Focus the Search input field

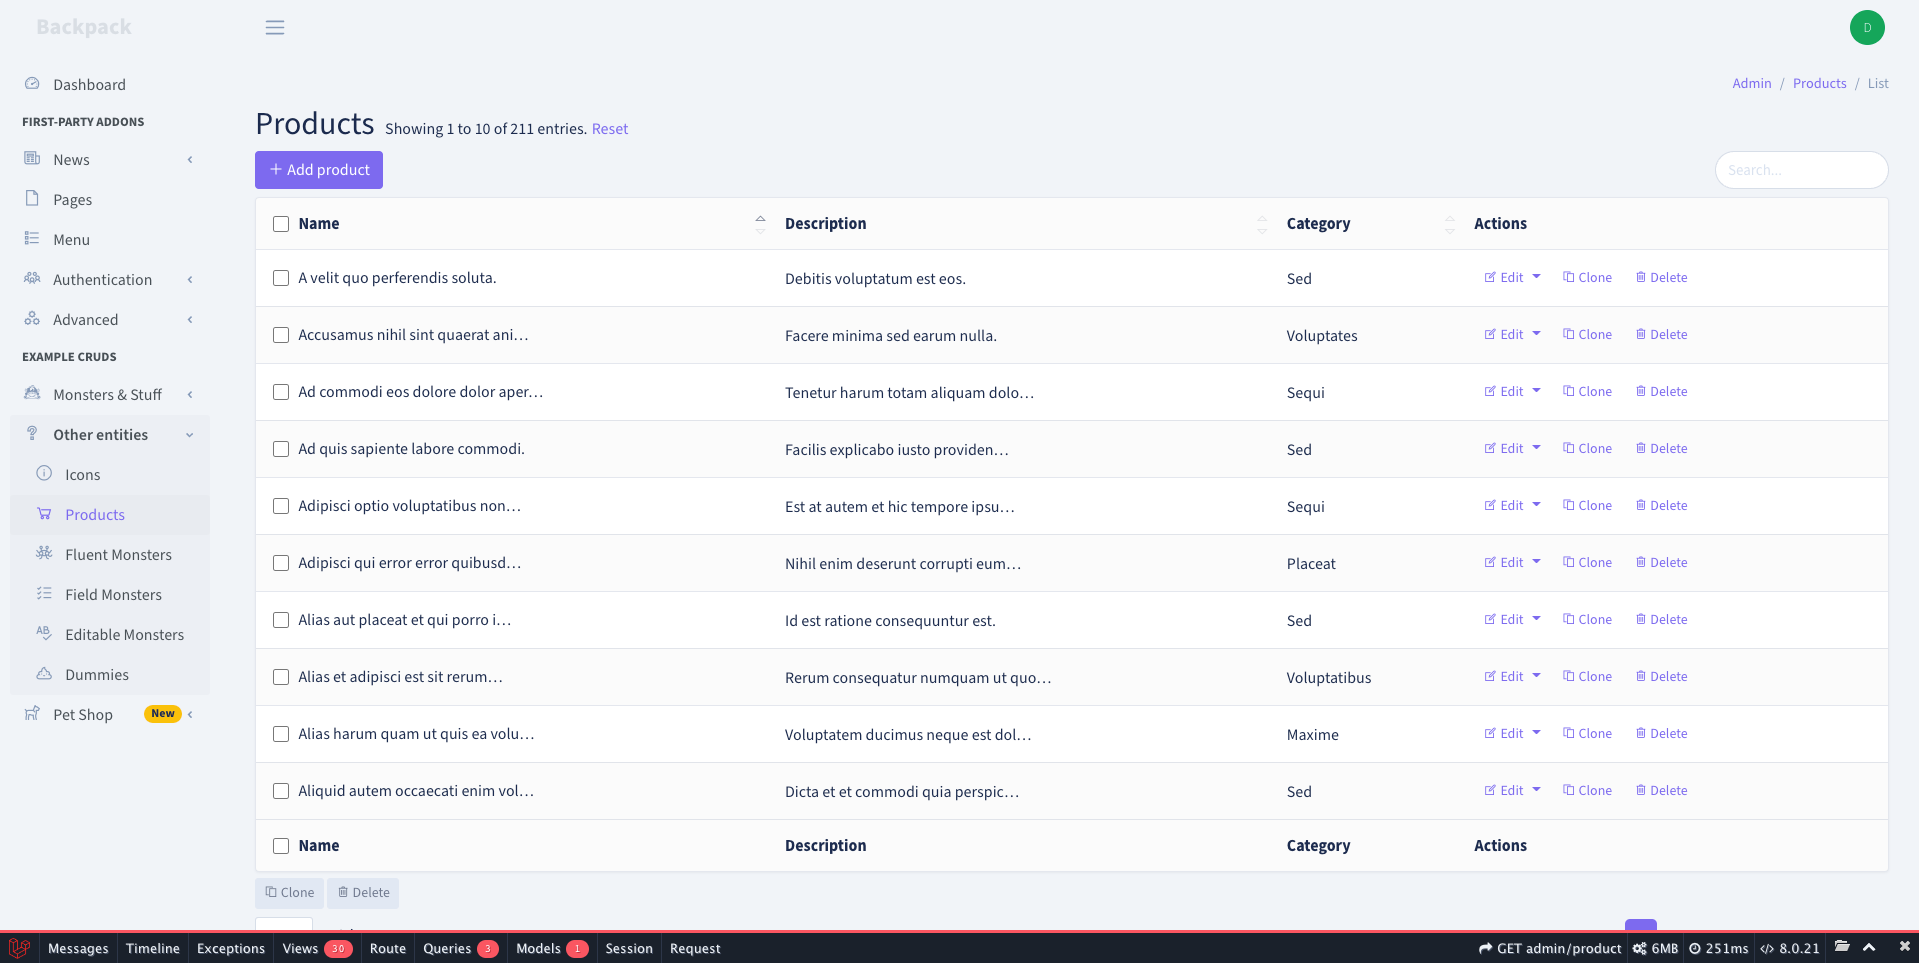pos(1801,170)
